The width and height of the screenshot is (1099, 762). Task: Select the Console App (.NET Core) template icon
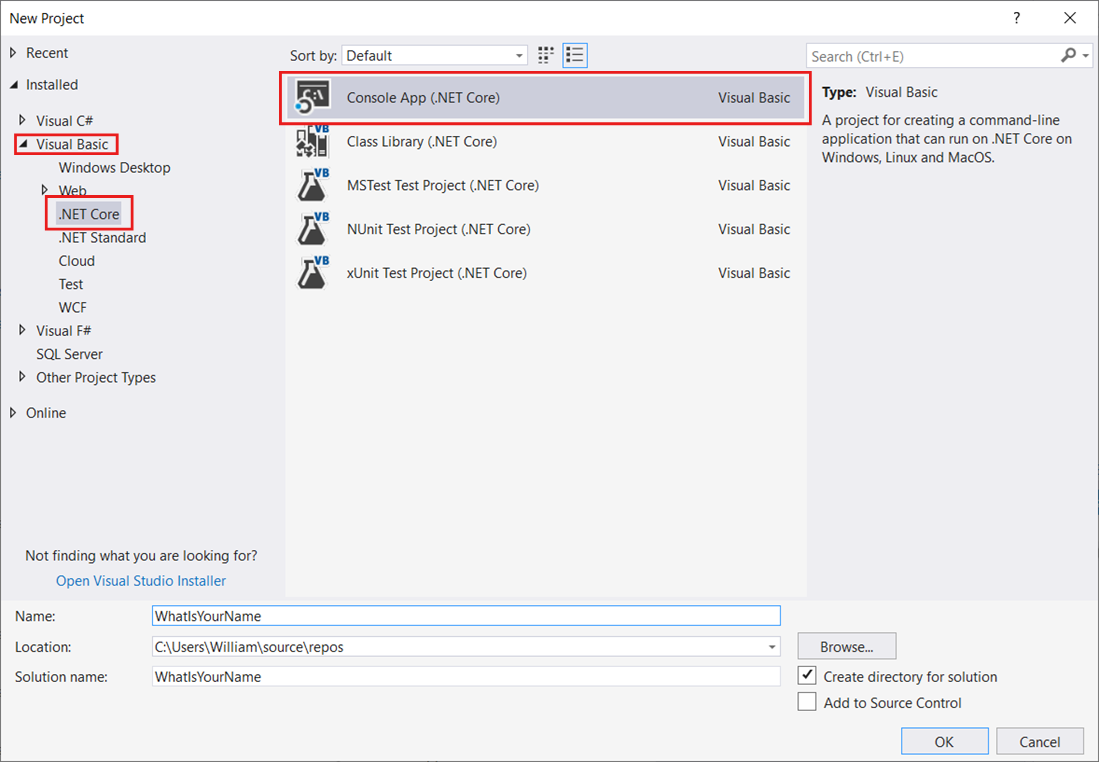coord(313,97)
